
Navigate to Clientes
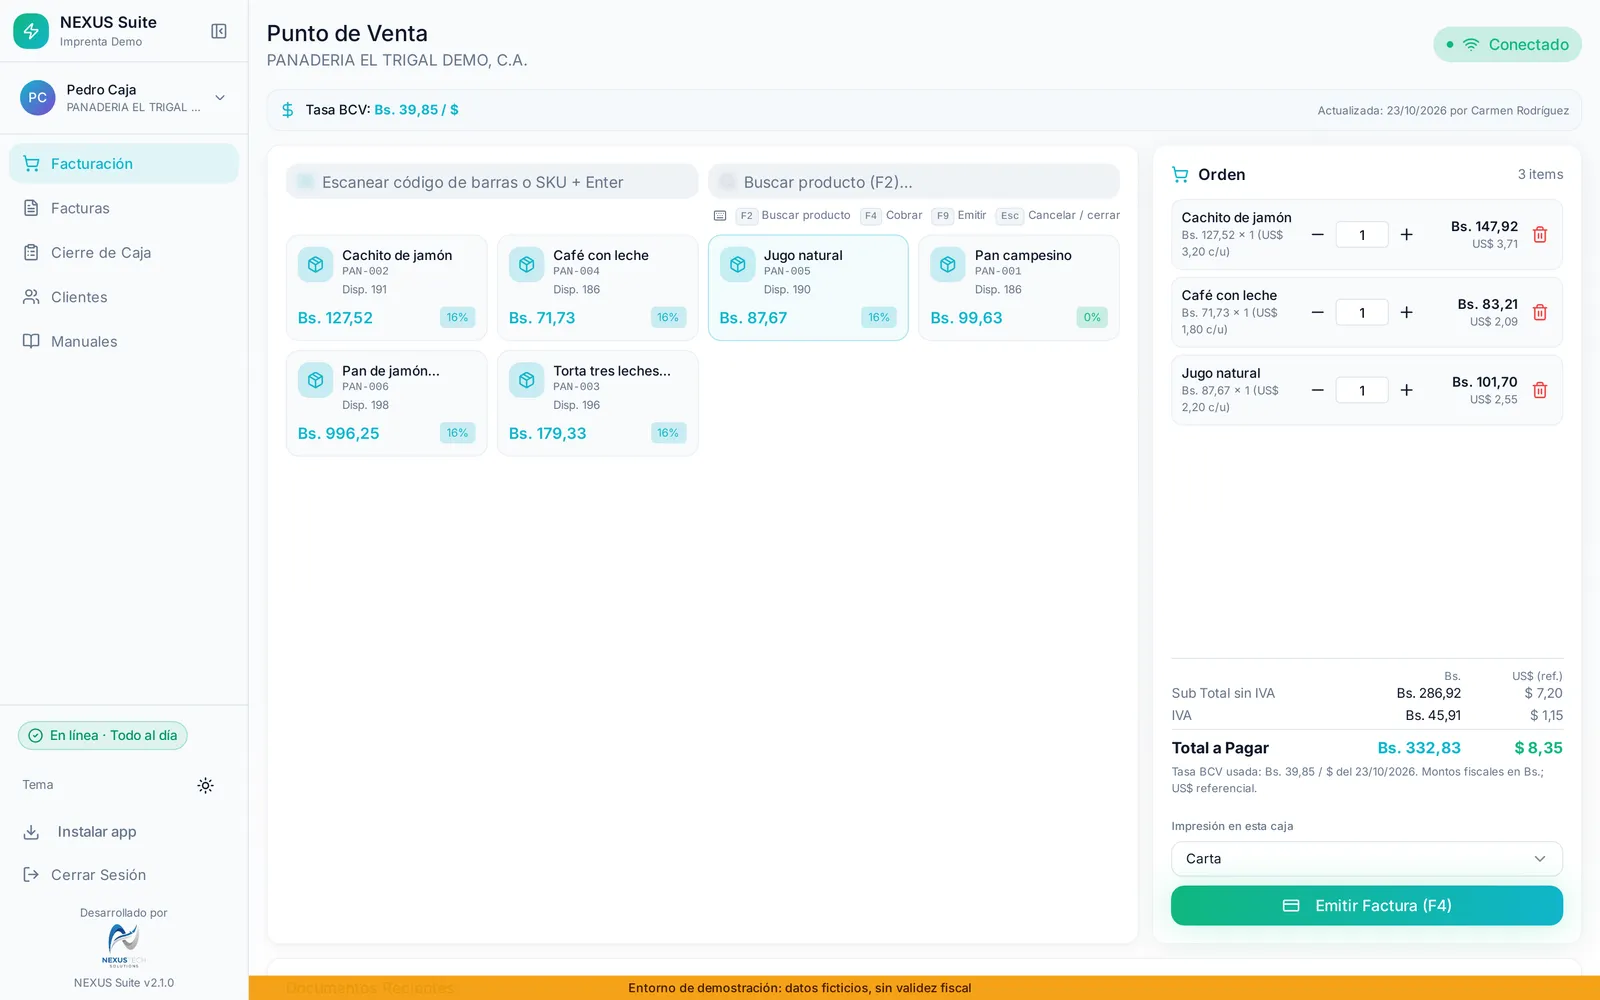(x=124, y=297)
